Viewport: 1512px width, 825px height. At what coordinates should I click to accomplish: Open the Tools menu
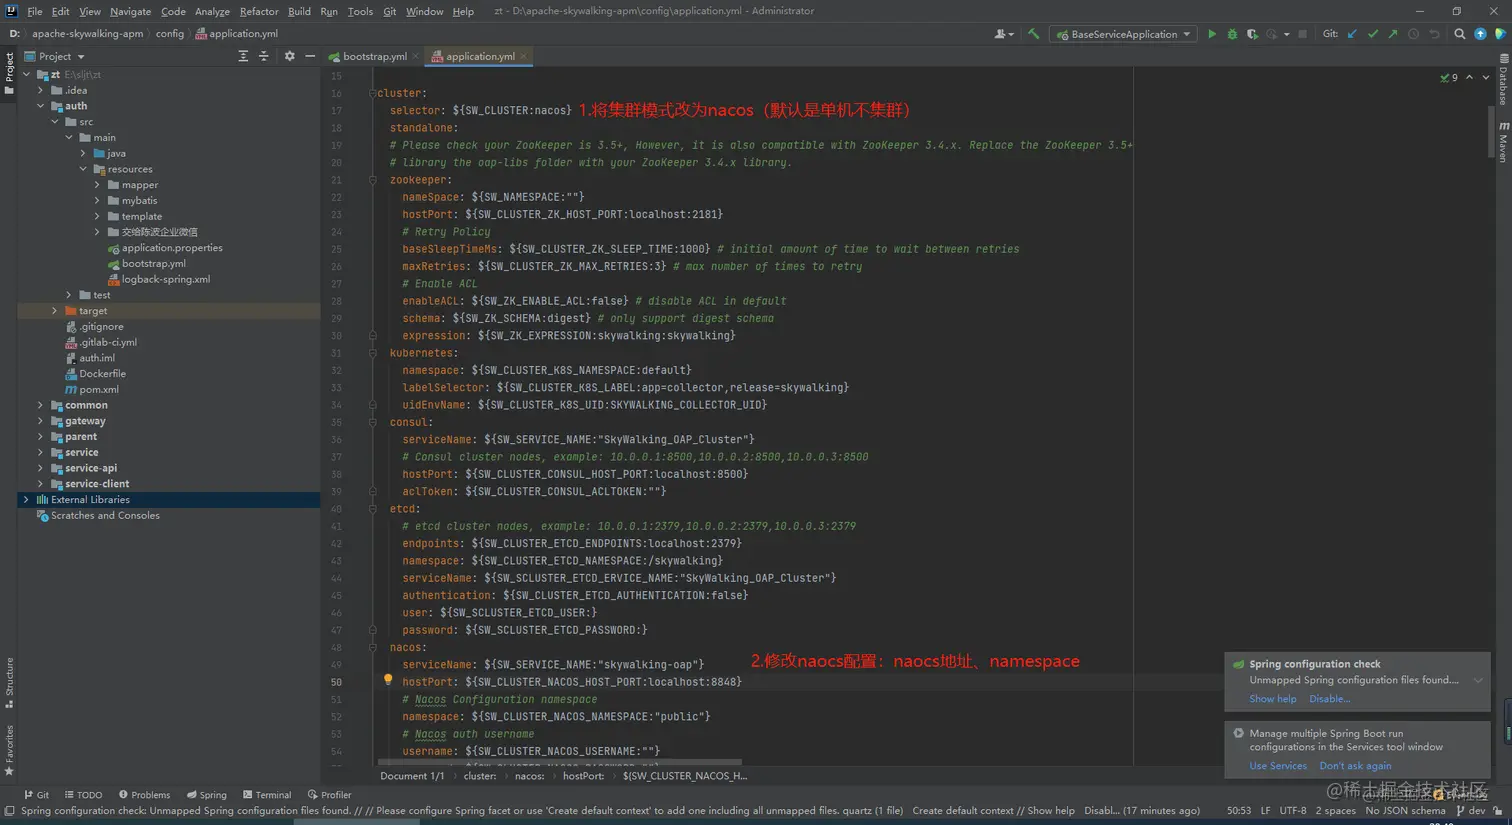pyautogui.click(x=360, y=11)
